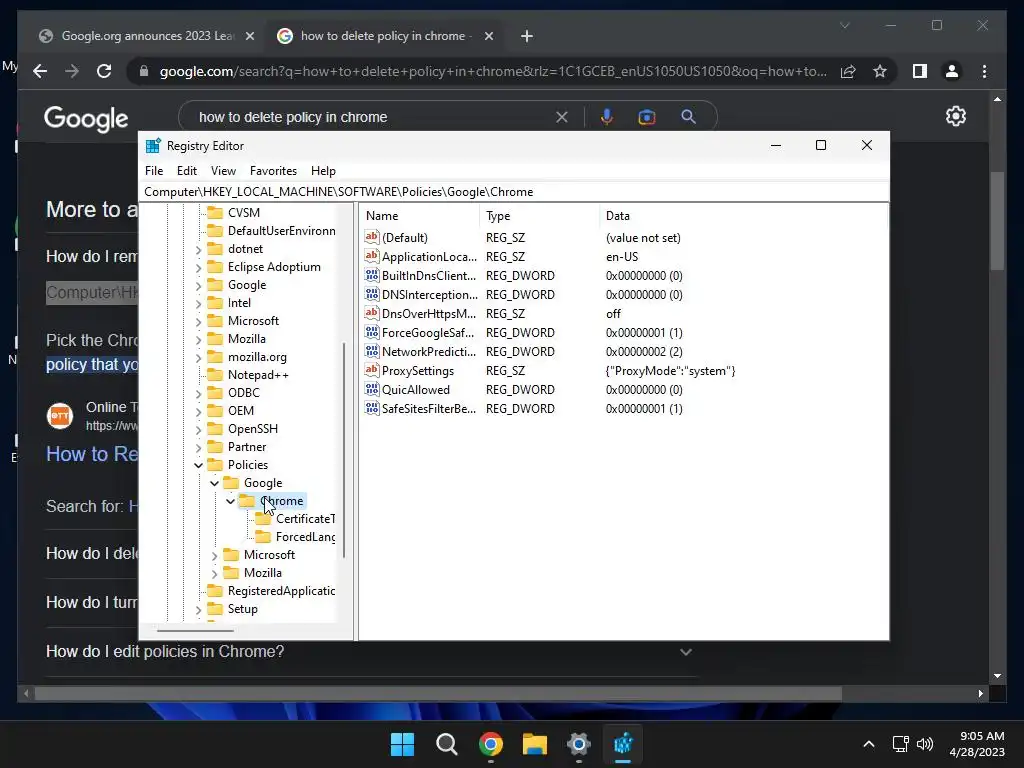Screen dimensions: 1024x768
Task: Open Chrome side panel icon
Action: pos(920,71)
